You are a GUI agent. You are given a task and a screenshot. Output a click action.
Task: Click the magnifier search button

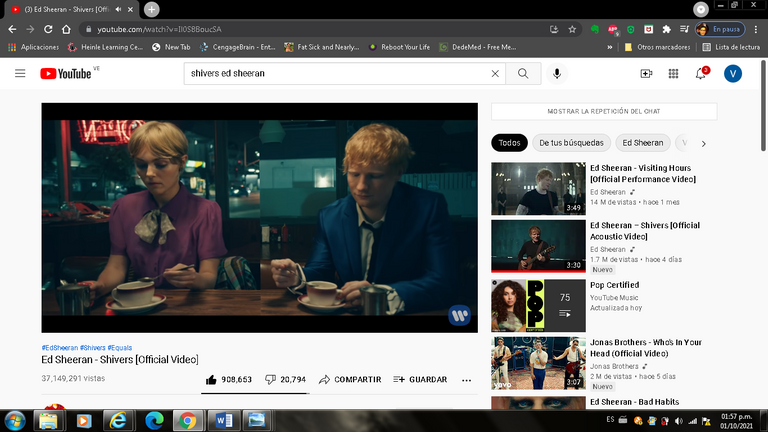coord(523,73)
